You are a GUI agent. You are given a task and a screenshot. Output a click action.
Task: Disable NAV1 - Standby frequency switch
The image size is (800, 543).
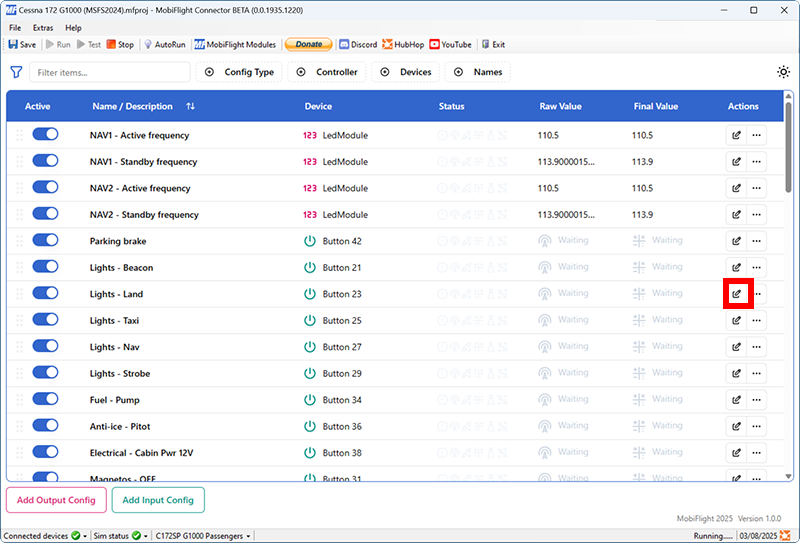pos(45,161)
